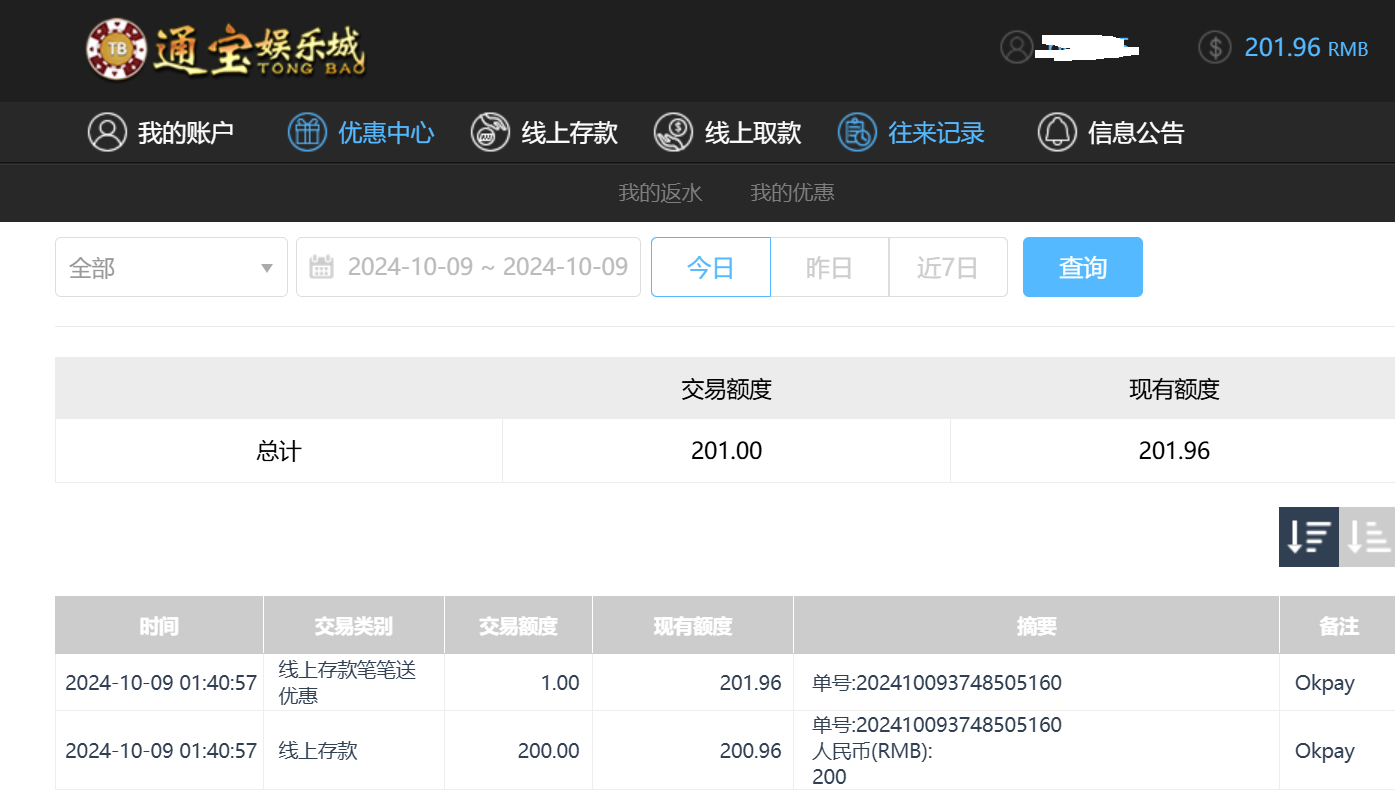Click the Tong Bao casino logo
The height and width of the screenshot is (796, 1395).
coord(226,48)
